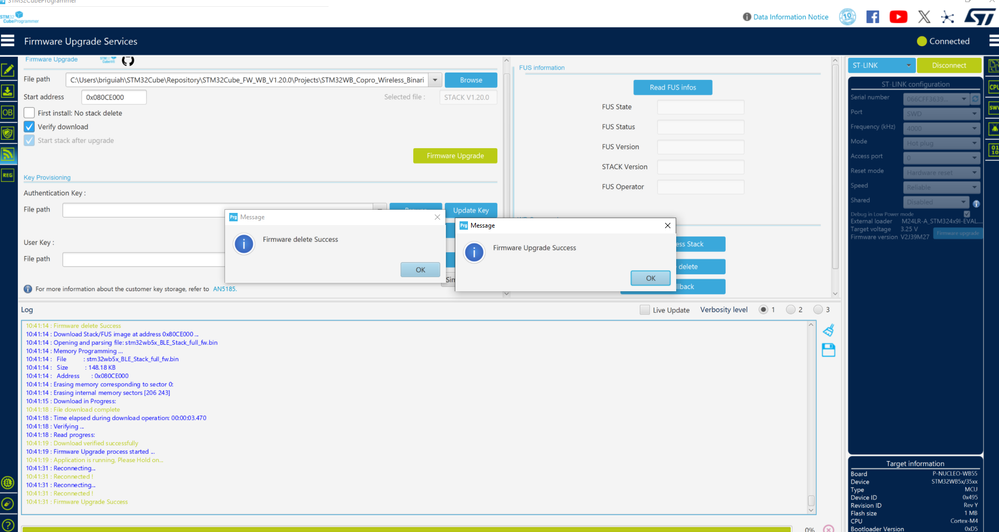Screen dimensions: 999x532
Task: Close the Firmware Upgrade Success message dialog
Action: point(667,226)
